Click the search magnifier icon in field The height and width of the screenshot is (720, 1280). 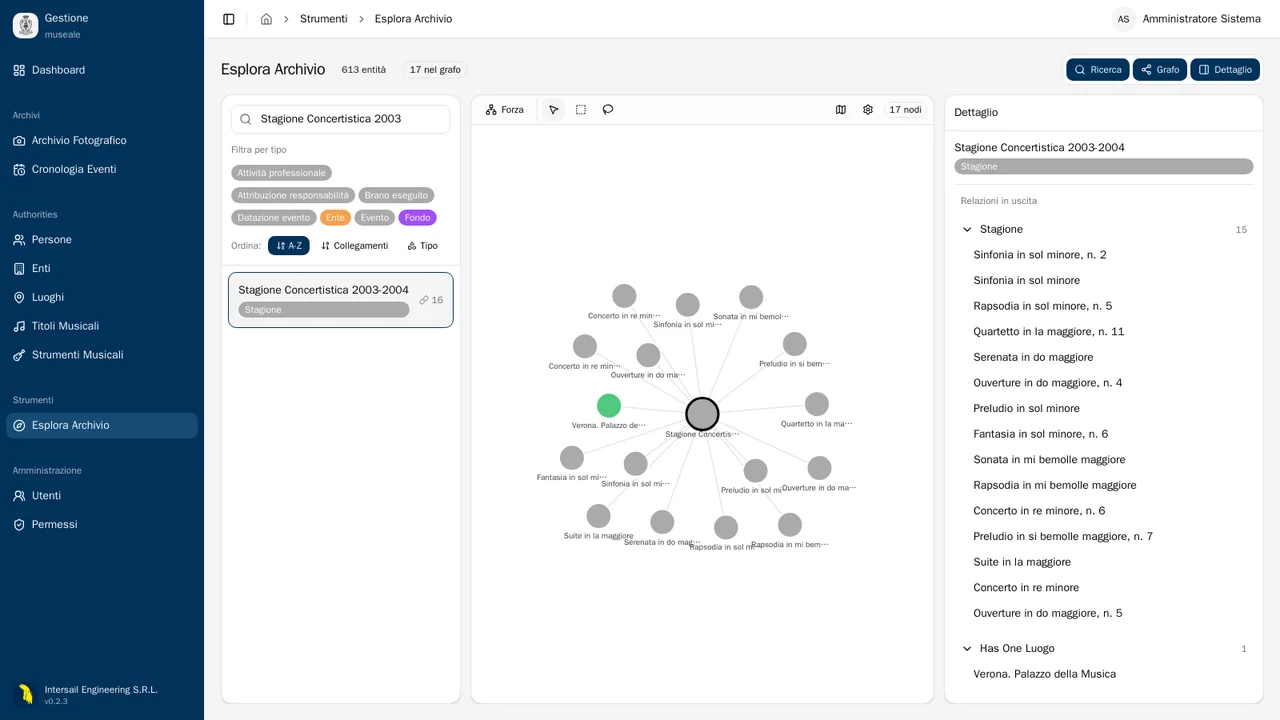pos(246,119)
